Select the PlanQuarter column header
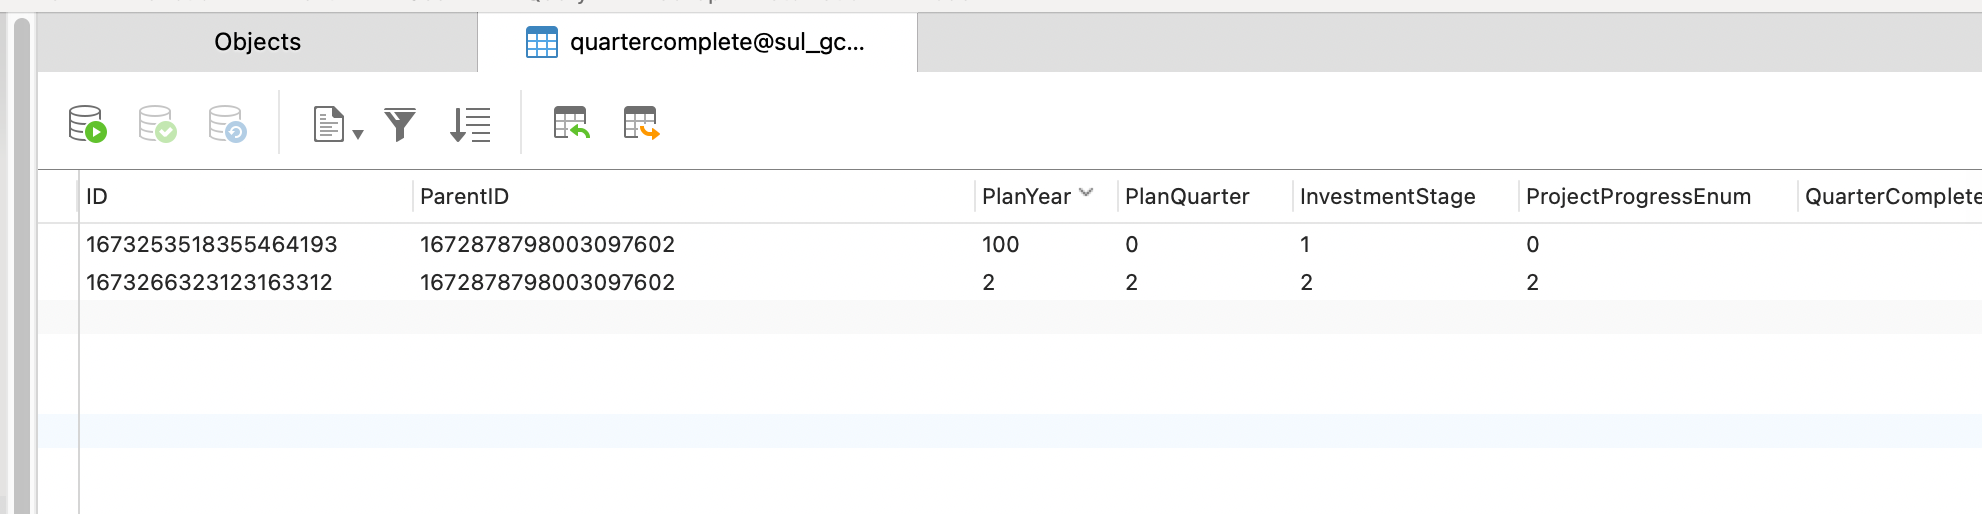The image size is (1982, 514). coord(1187,197)
